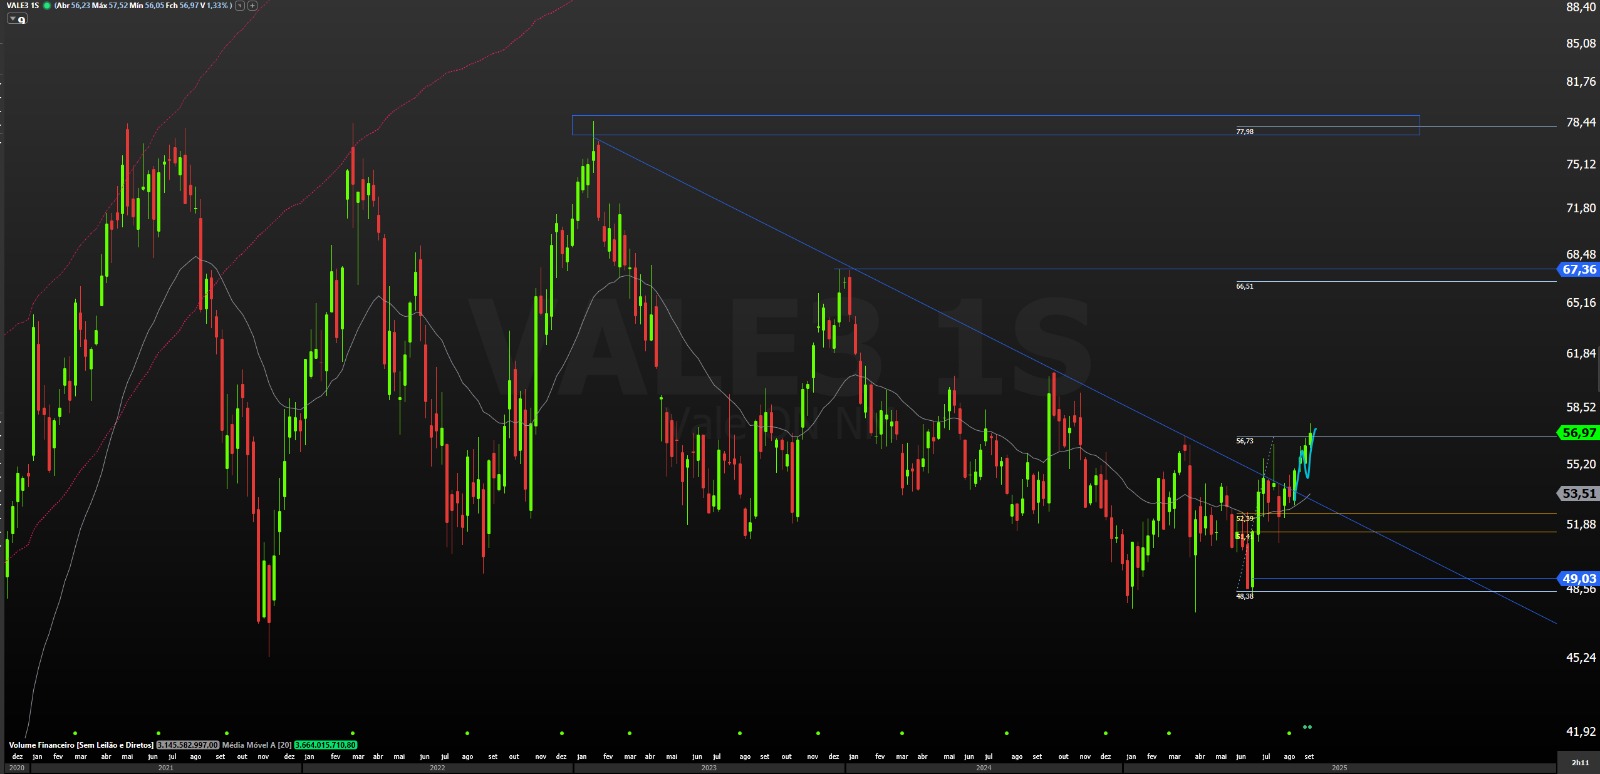
Task: Open the small arrow dropdown beside the price summary
Action: click(240, 6)
